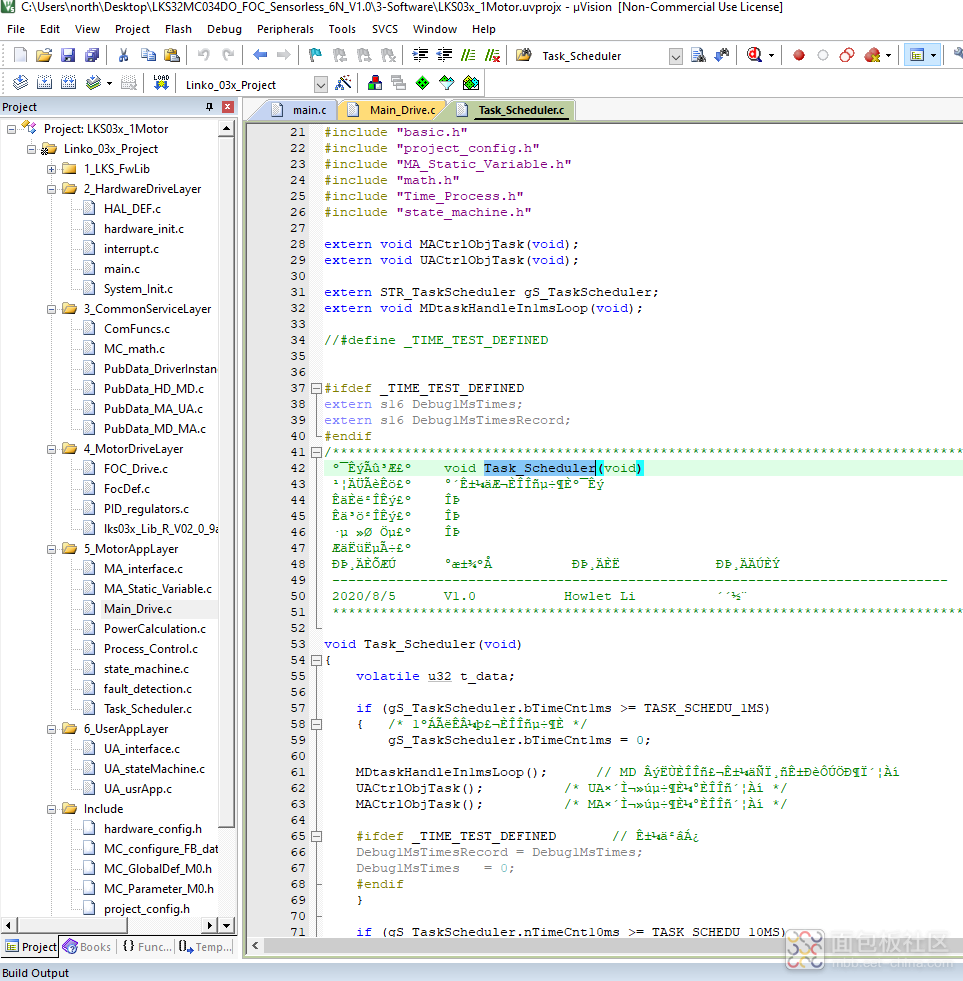
Task: Open the Peripherals menu
Action: 285,29
